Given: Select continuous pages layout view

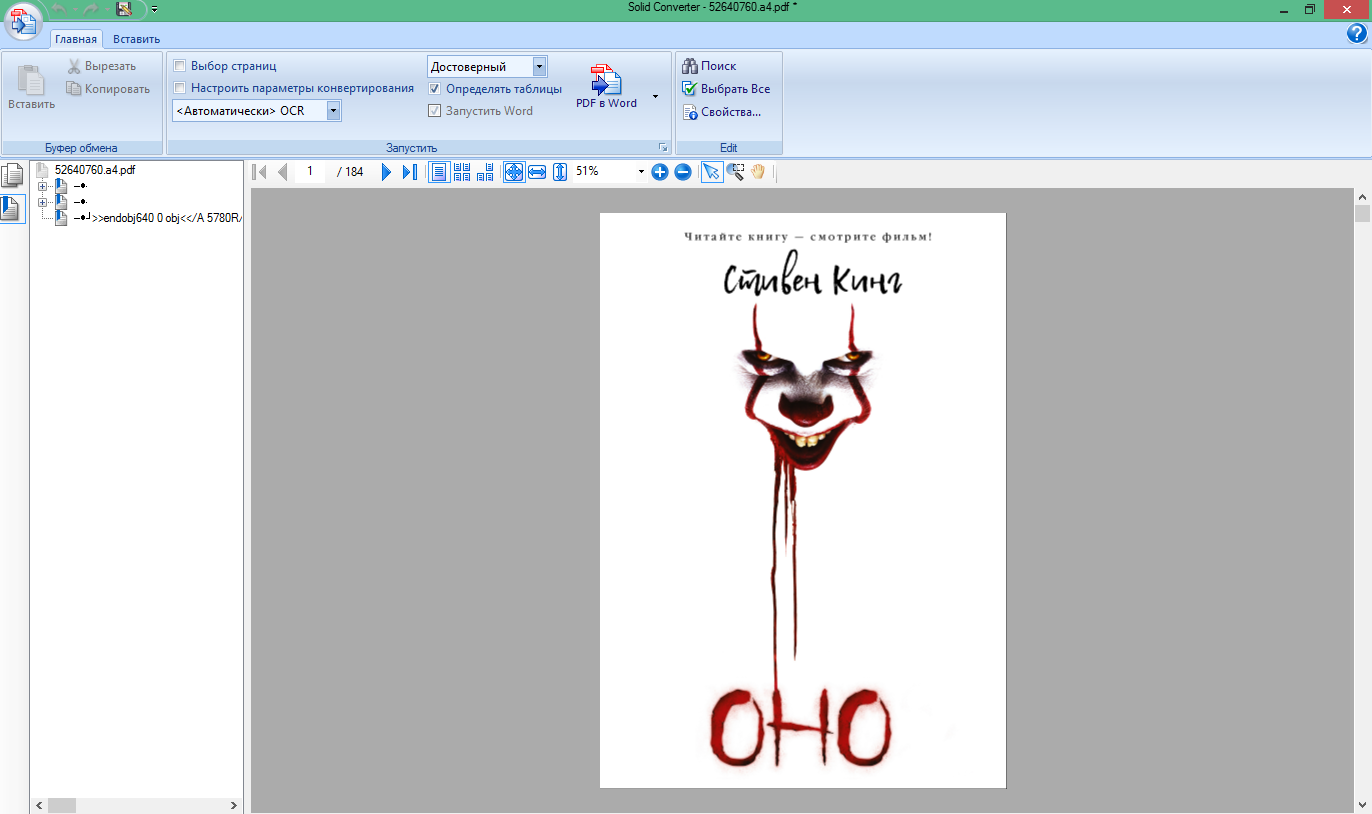Looking at the screenshot, I should 485,172.
